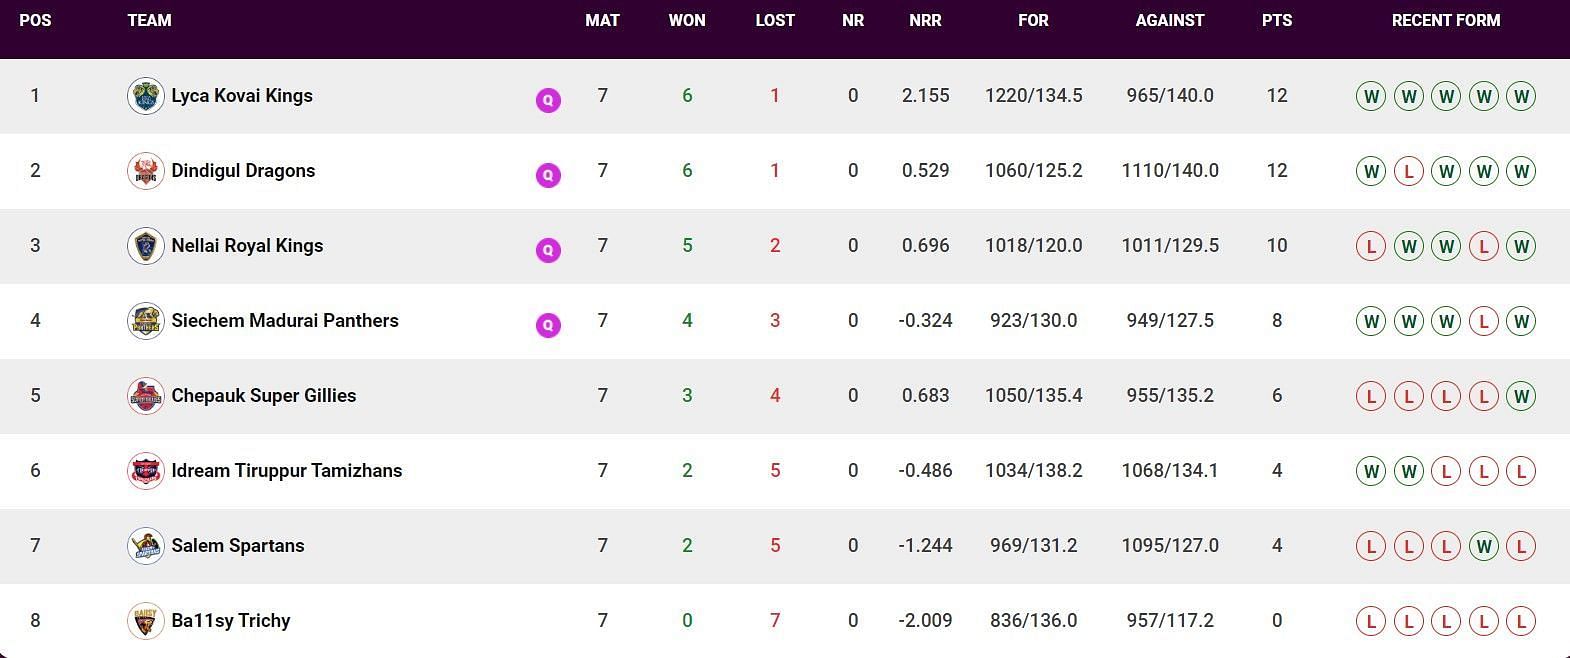
Task: Click the Dindigul Dragons team logo
Action: [x=146, y=171]
